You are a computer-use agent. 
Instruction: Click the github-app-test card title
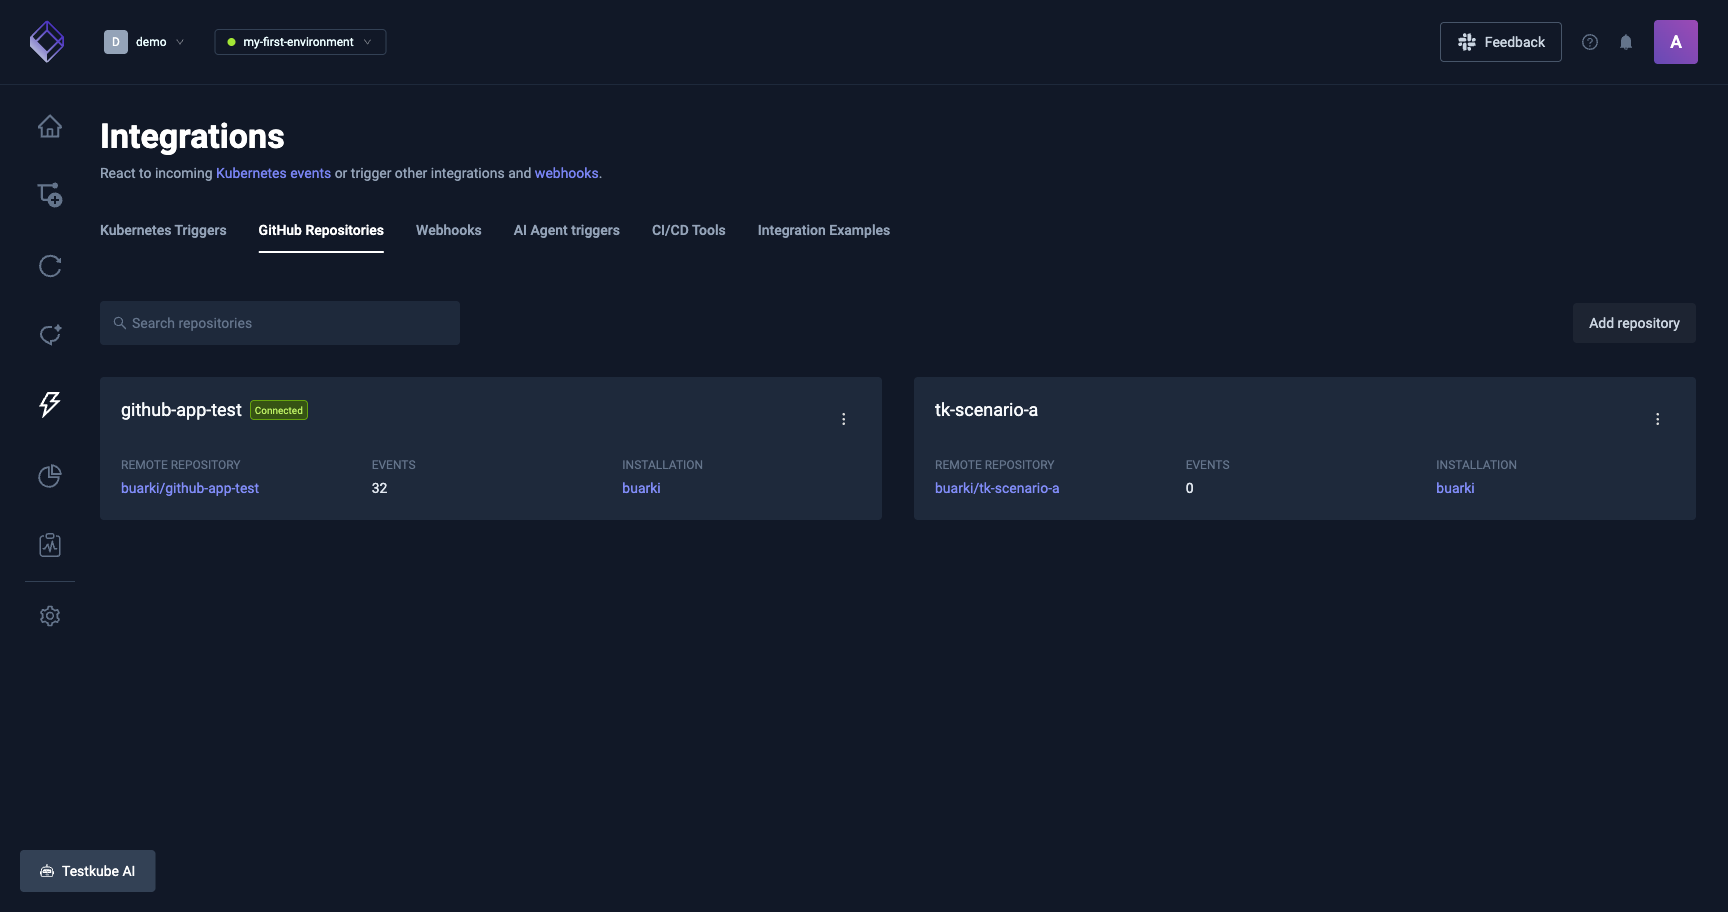click(x=181, y=410)
